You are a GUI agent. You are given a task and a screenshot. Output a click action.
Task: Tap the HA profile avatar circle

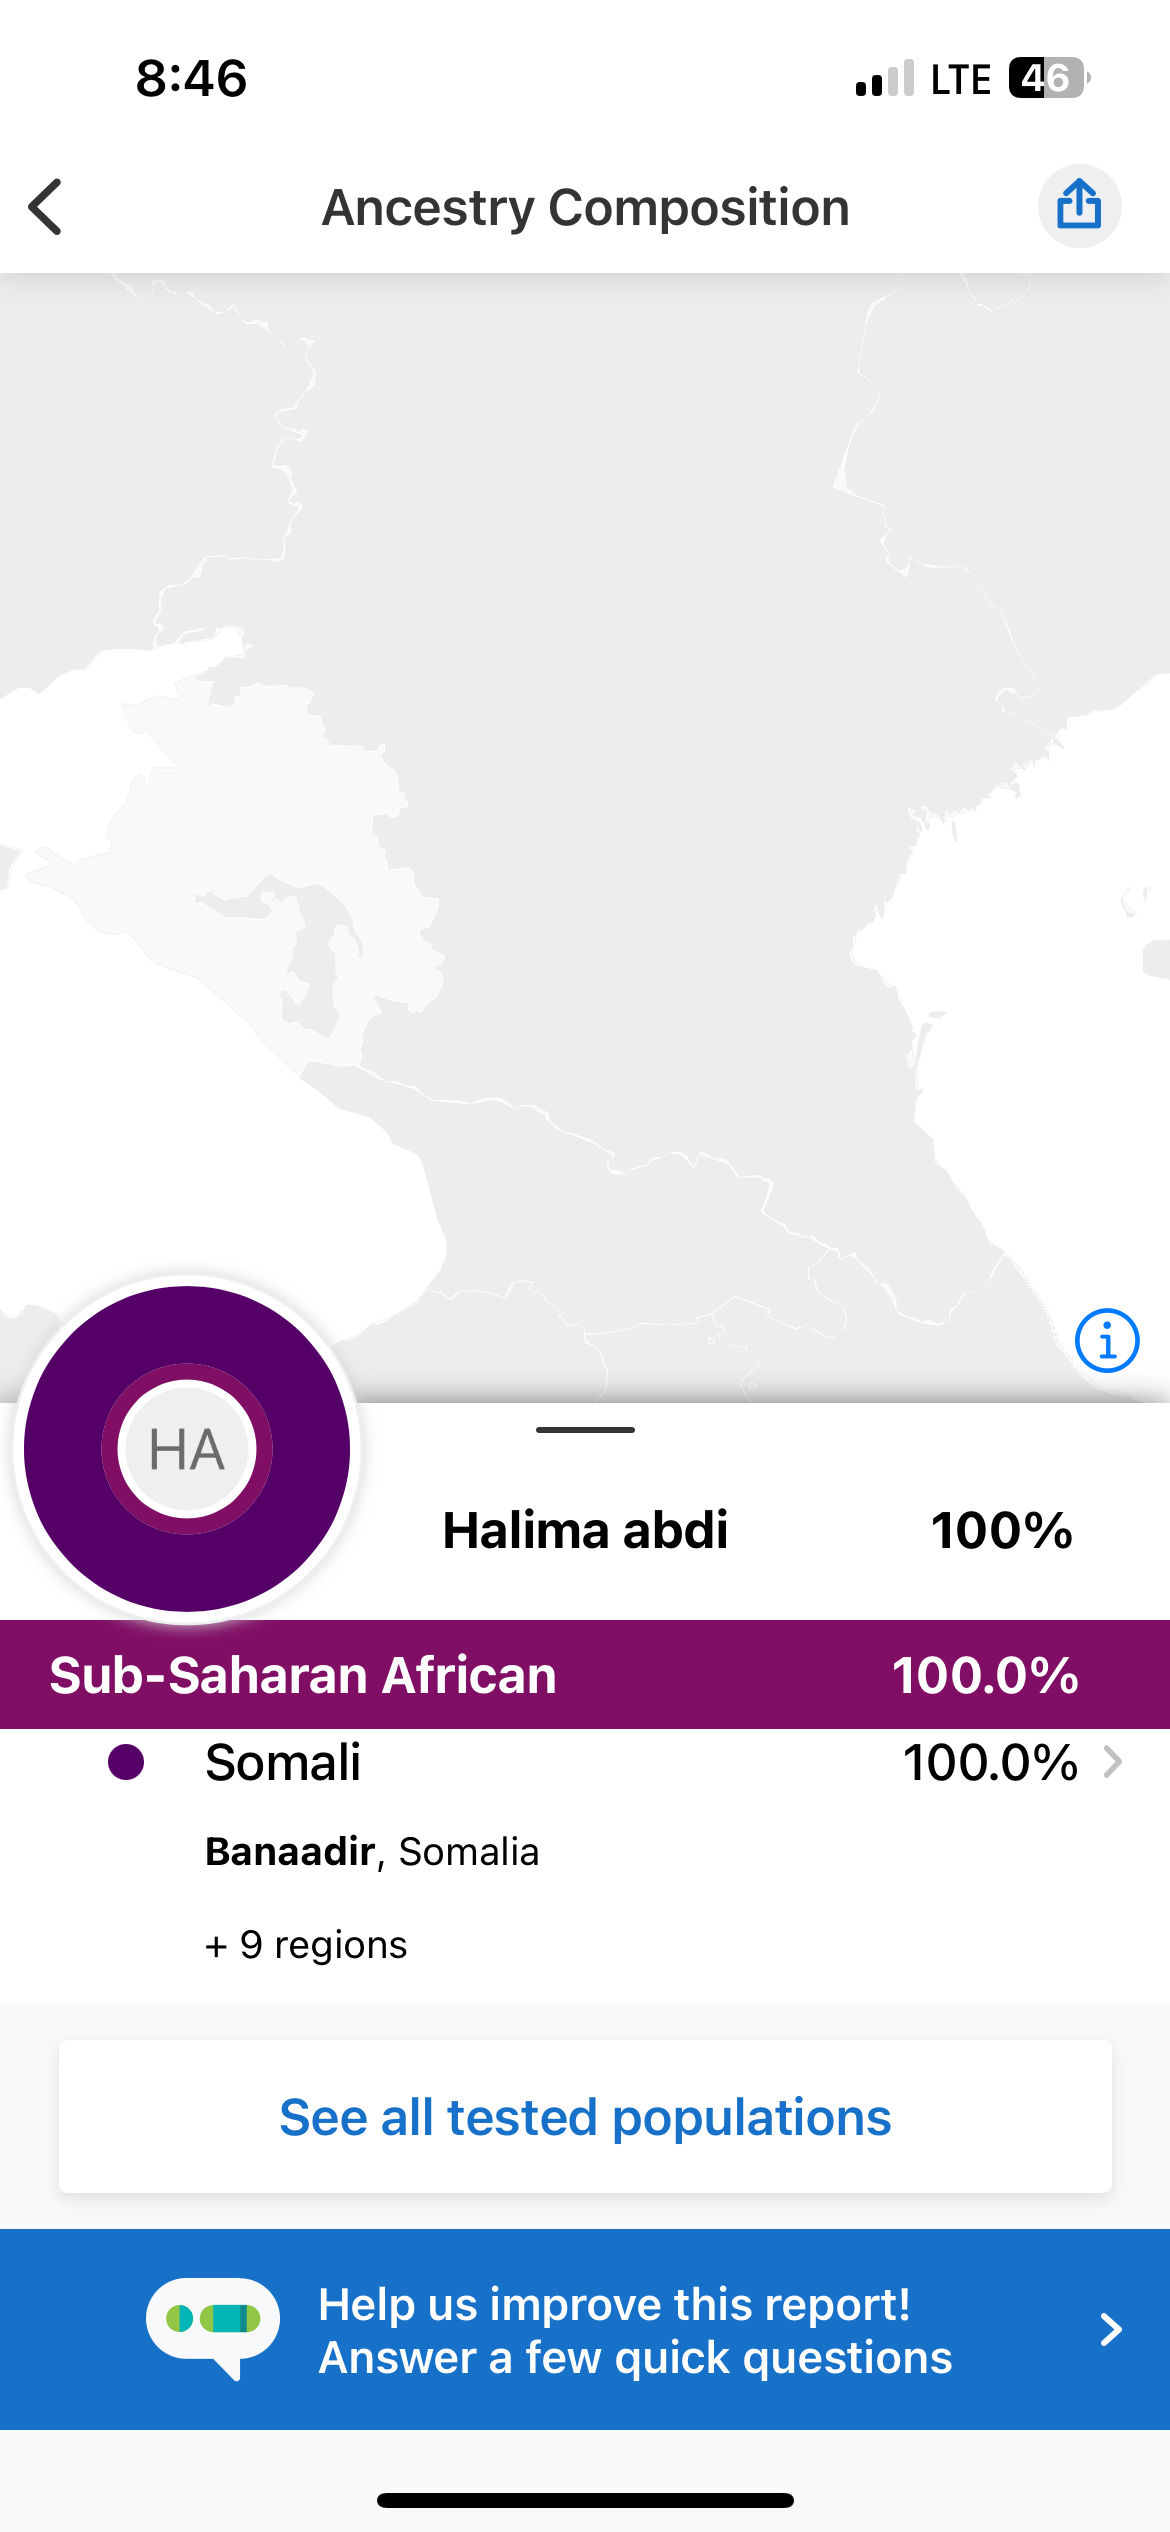click(x=187, y=1448)
